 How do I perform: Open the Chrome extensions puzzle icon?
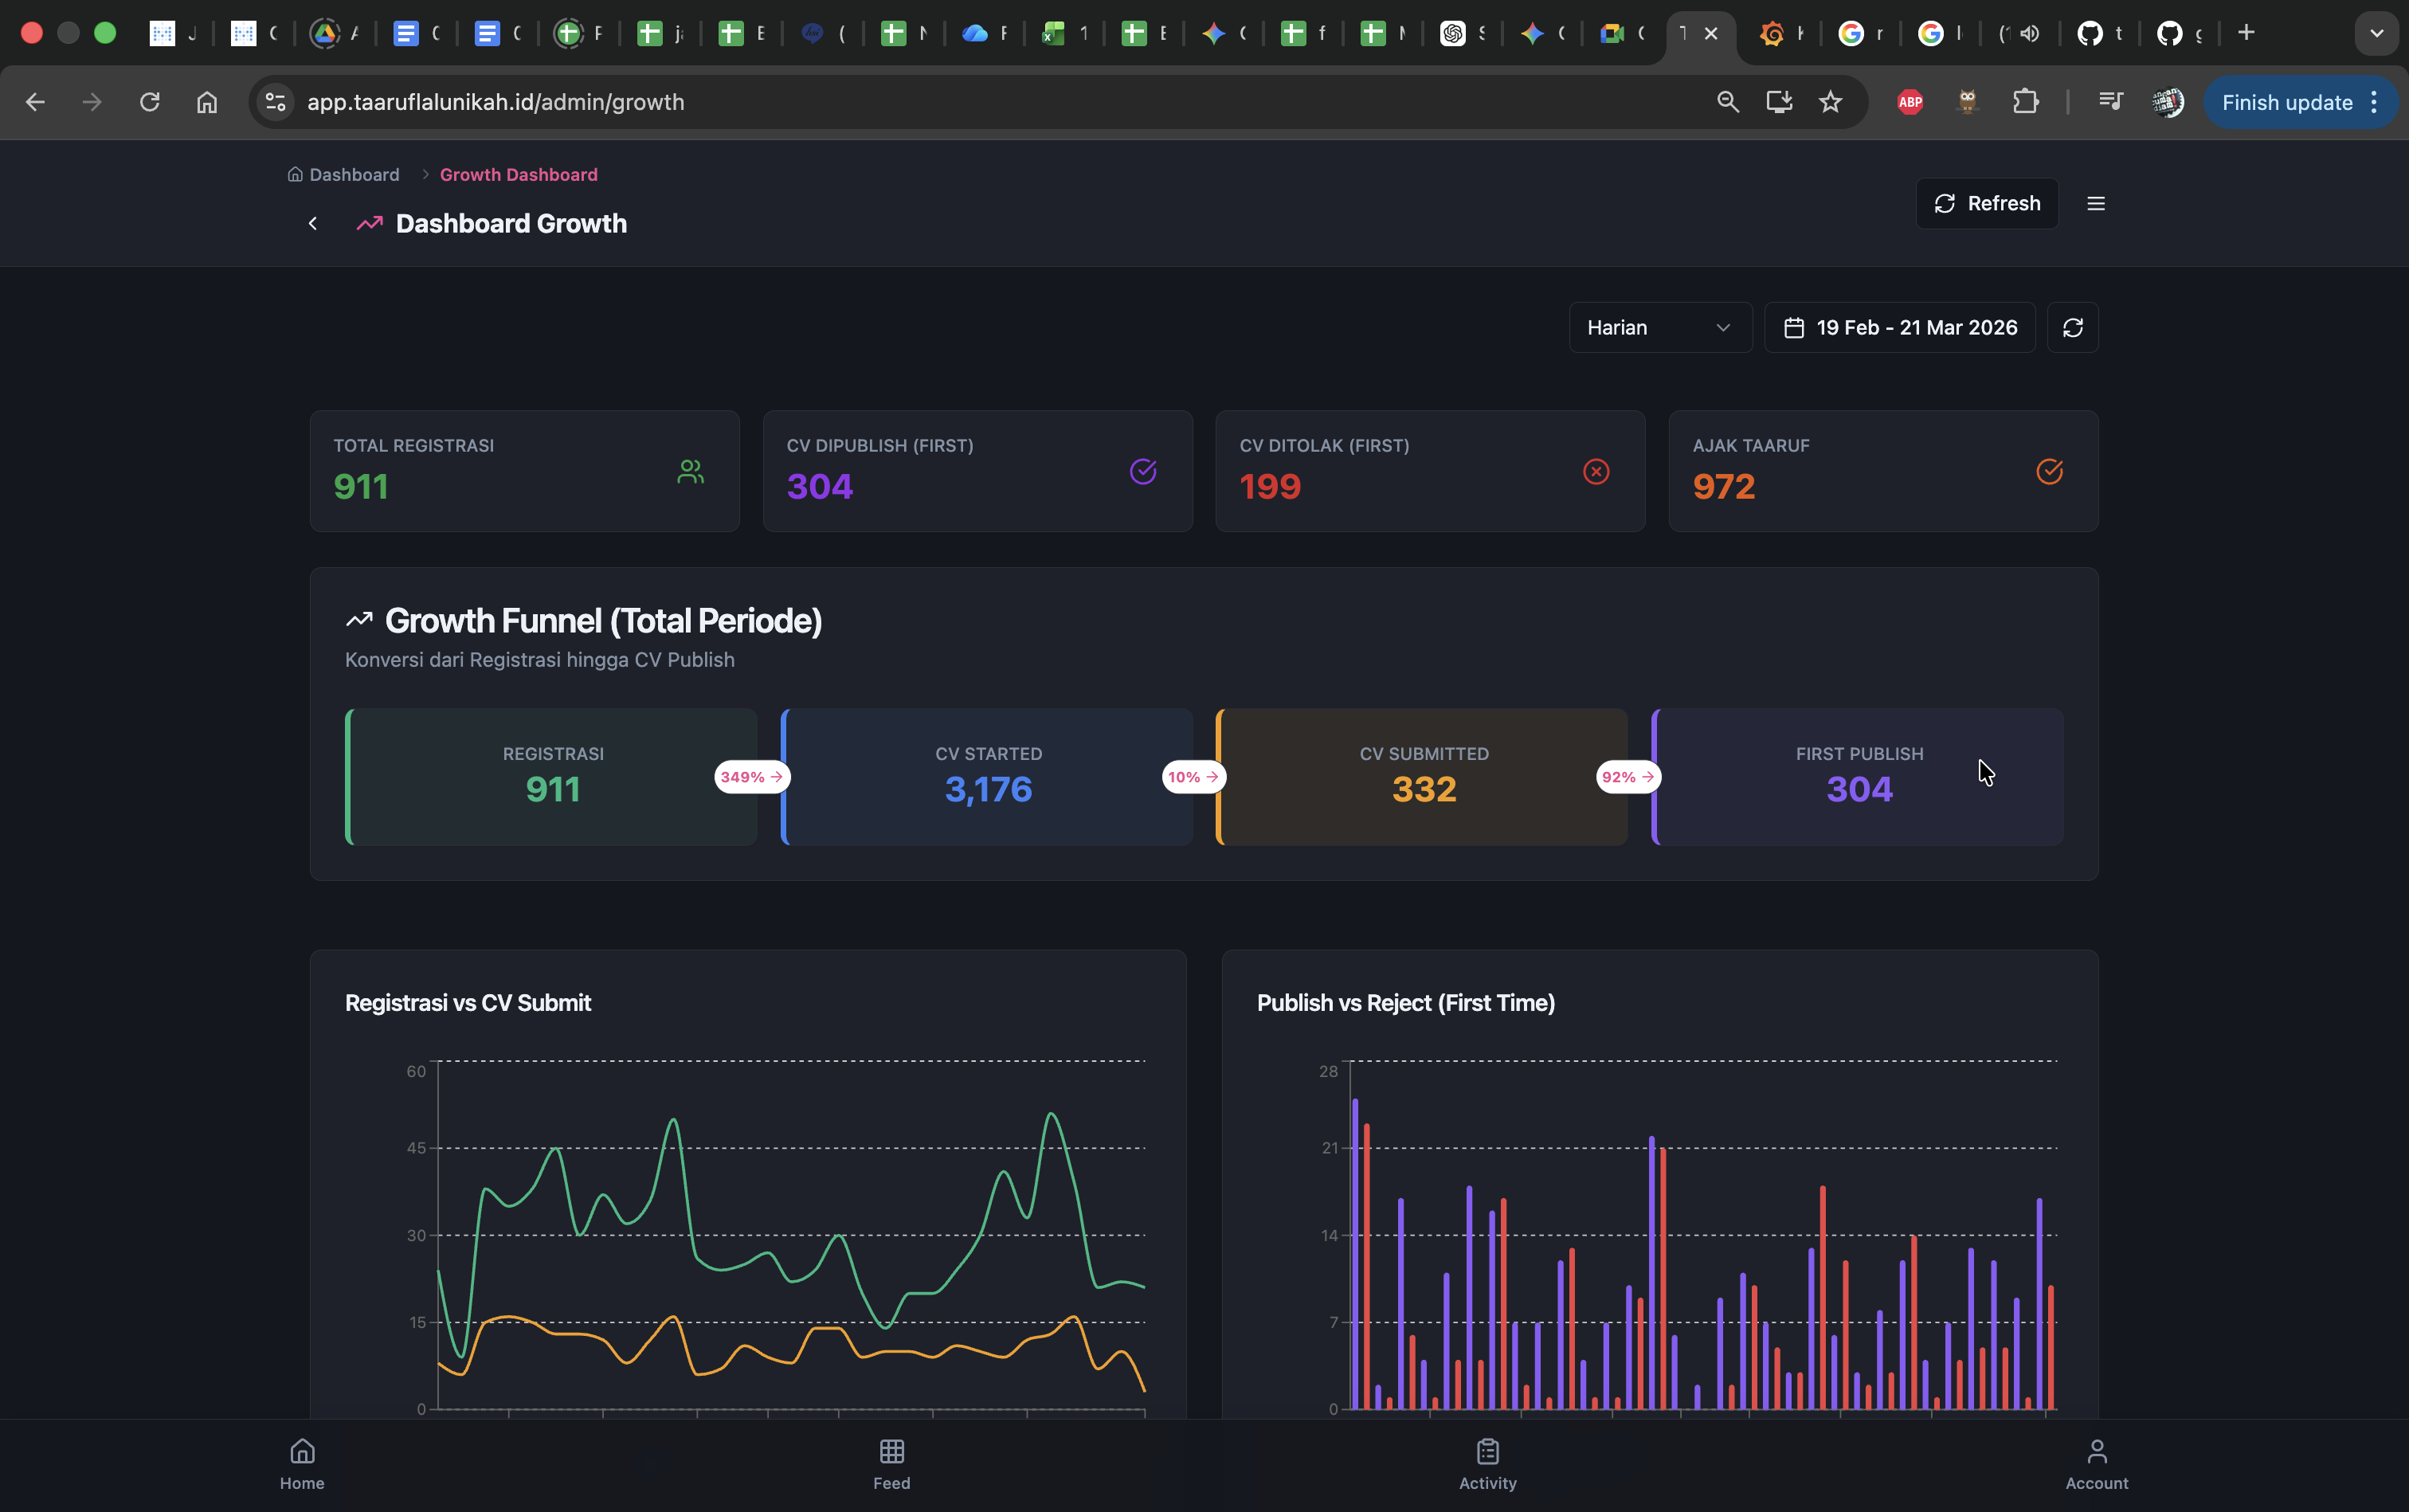[2025, 101]
